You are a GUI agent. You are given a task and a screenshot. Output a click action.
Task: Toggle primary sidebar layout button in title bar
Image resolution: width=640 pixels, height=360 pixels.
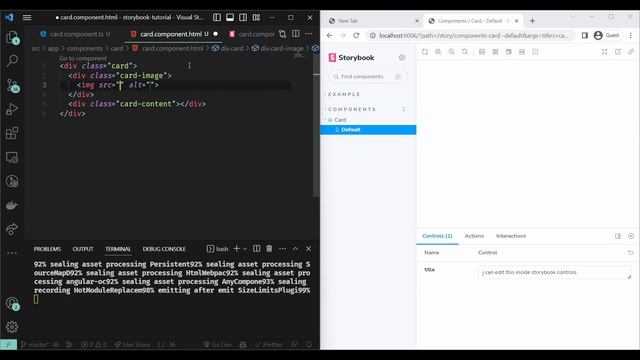point(217,17)
